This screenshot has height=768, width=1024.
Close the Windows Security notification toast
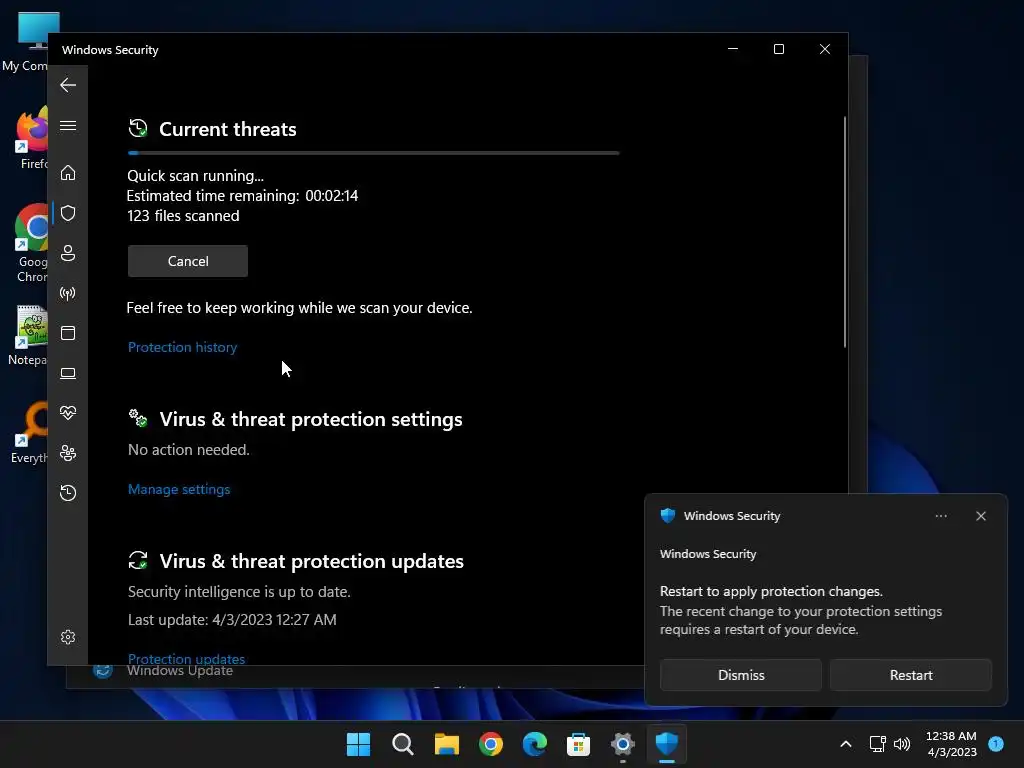click(981, 516)
